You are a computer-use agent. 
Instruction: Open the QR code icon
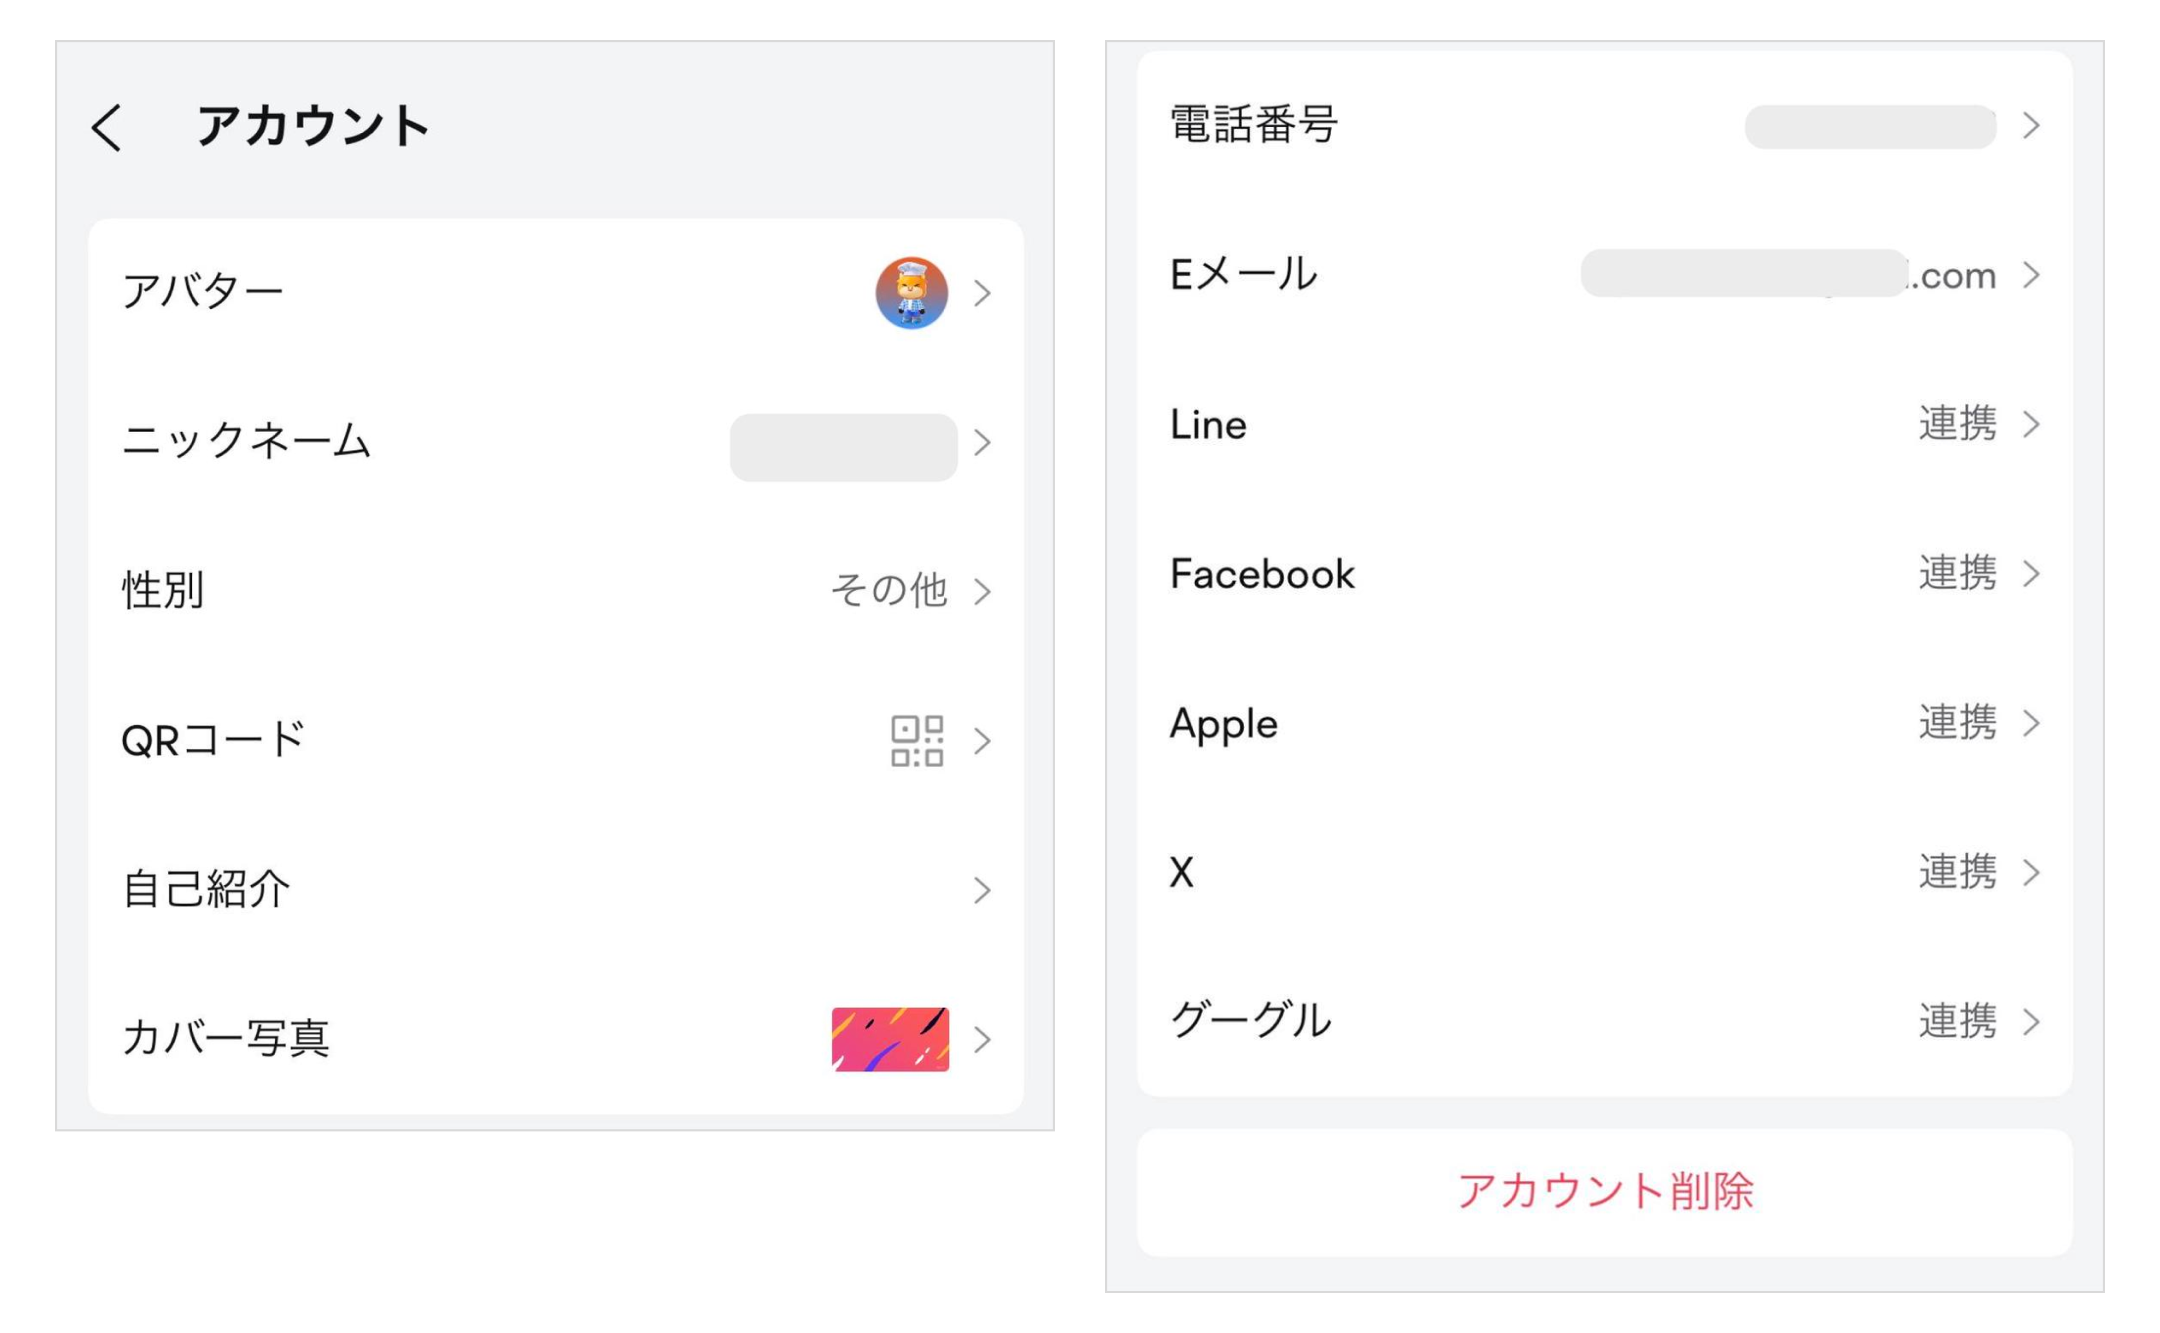click(x=916, y=741)
